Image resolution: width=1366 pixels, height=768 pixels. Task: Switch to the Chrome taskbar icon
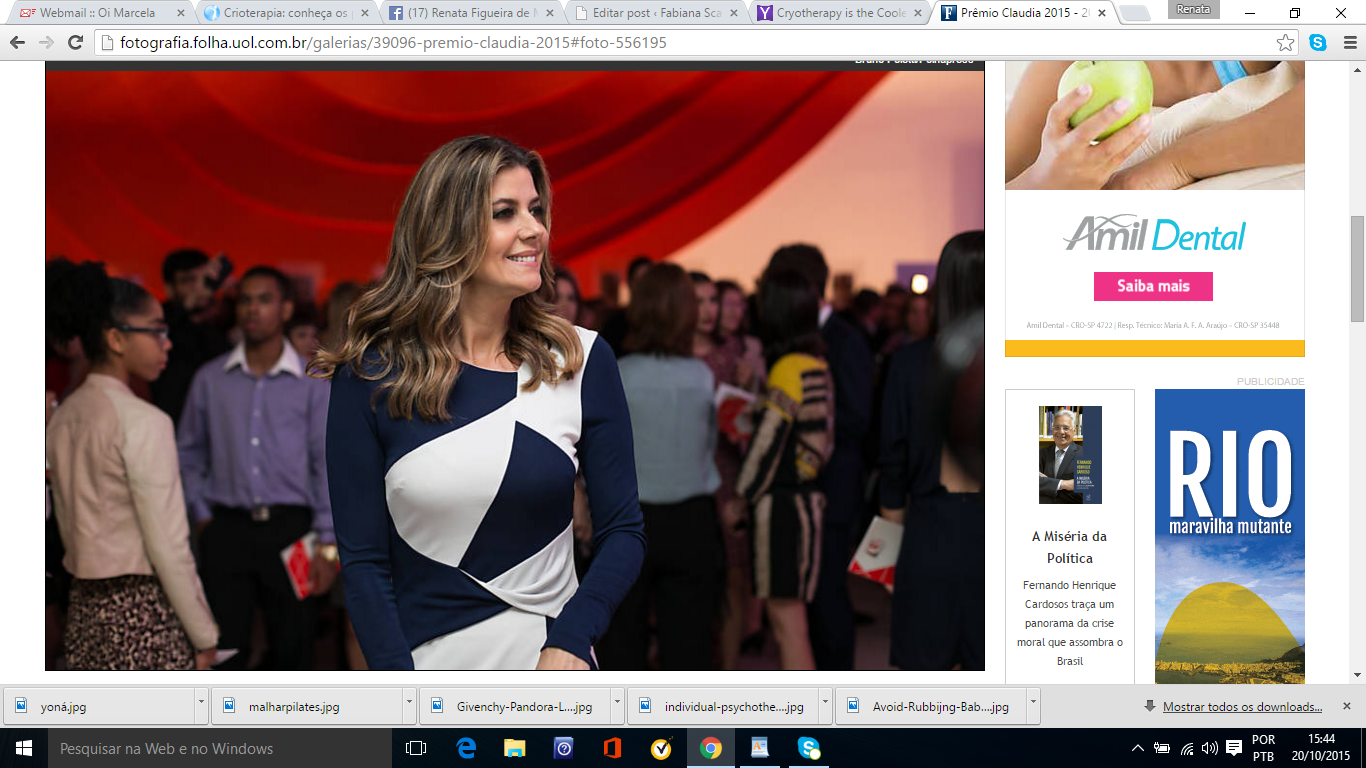pyautogui.click(x=711, y=748)
